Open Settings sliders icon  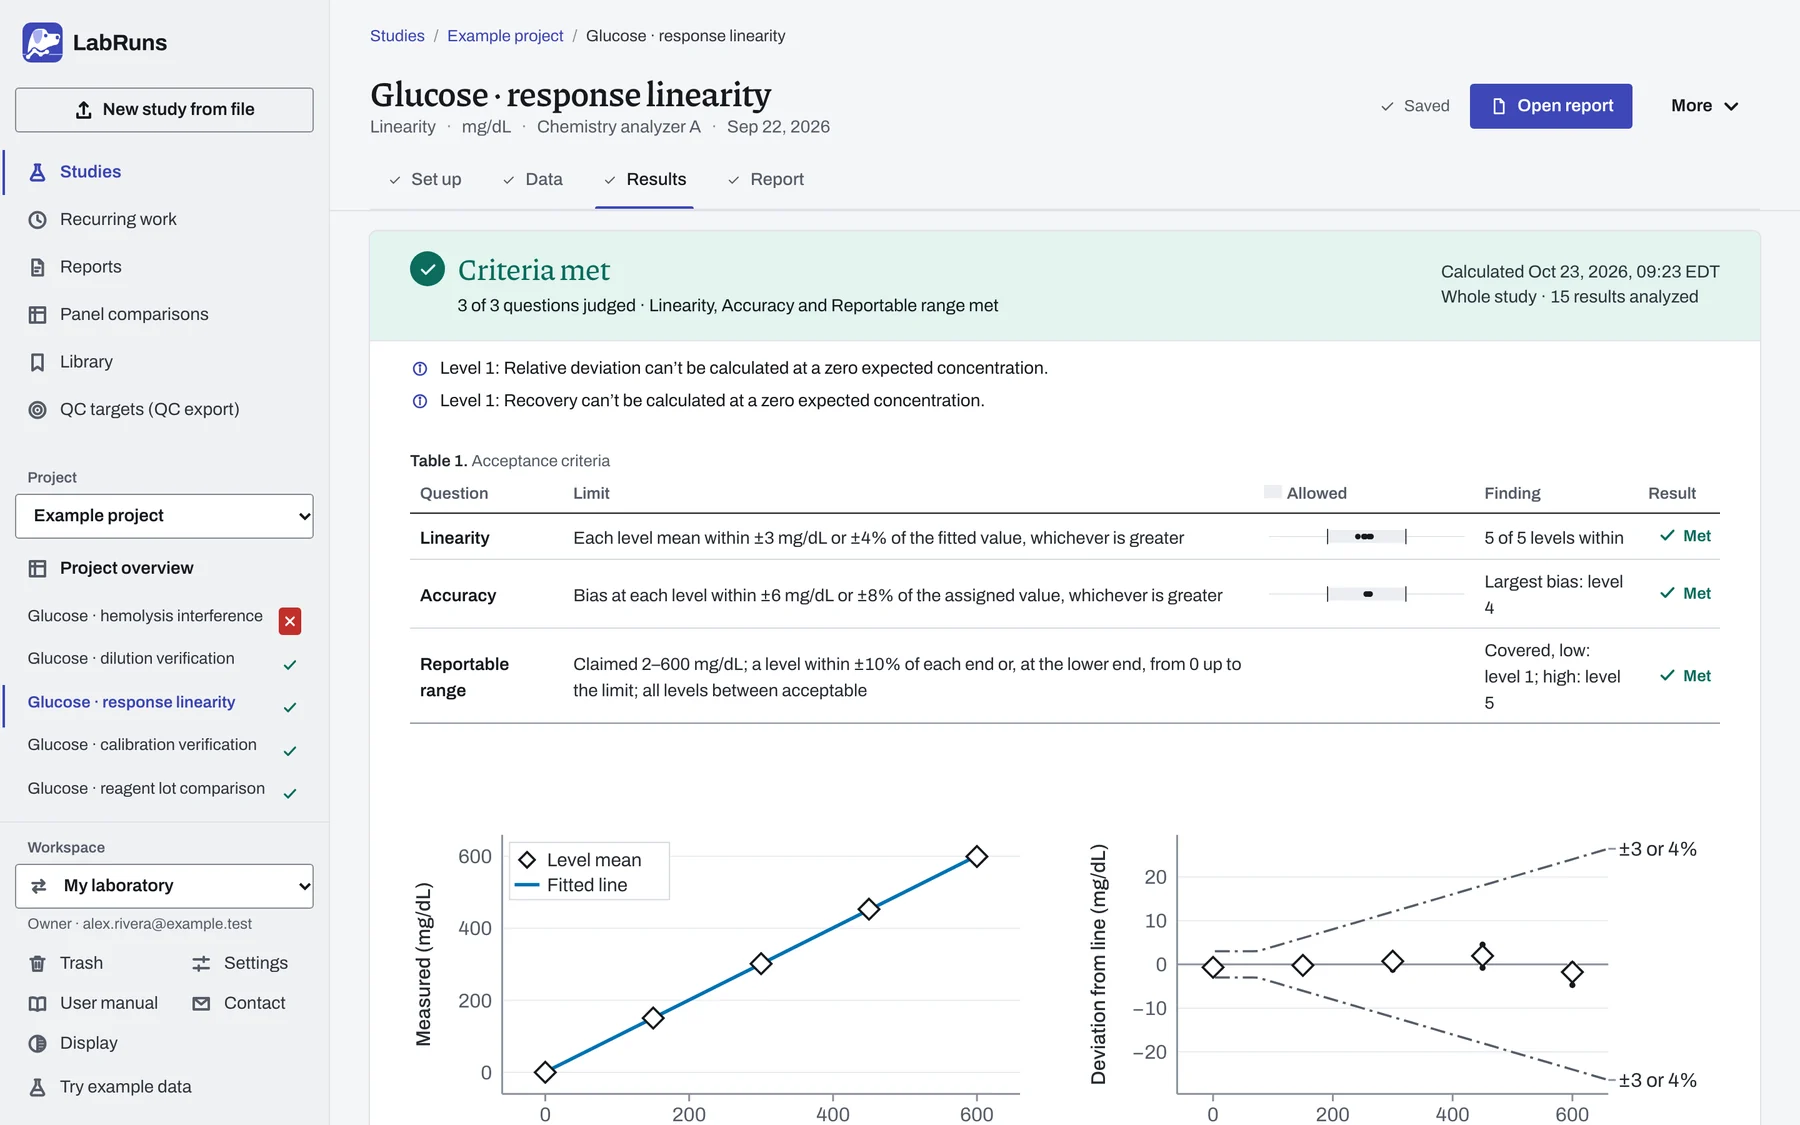tap(201, 964)
